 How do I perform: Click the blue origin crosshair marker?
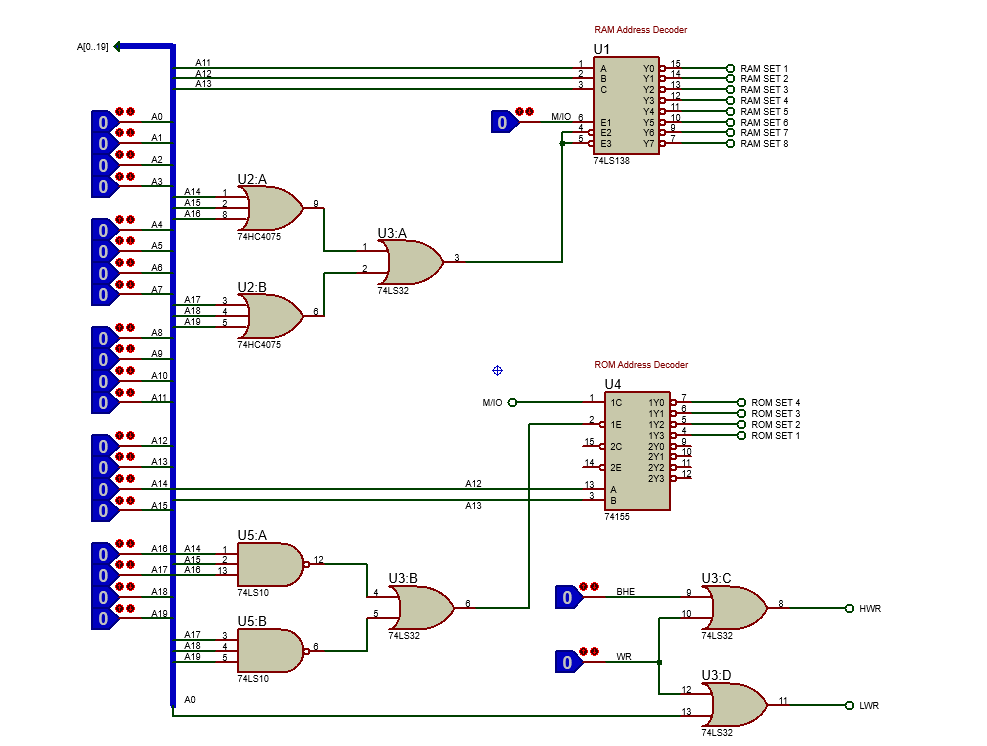click(497, 370)
